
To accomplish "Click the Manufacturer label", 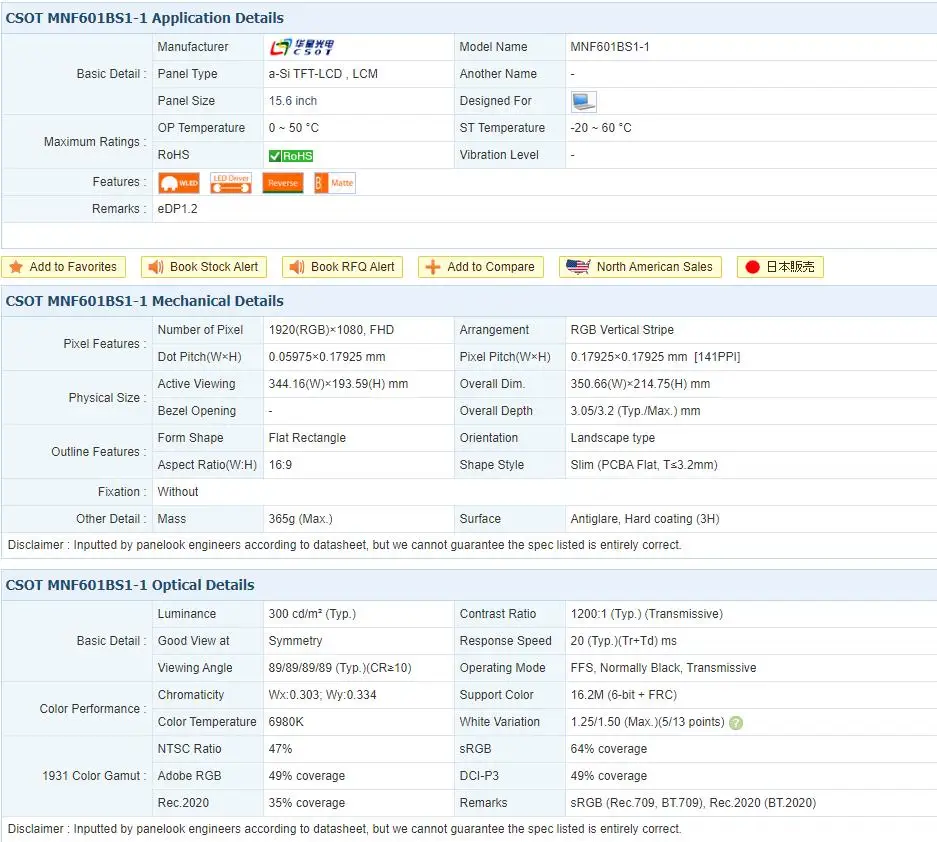I will coord(192,47).
